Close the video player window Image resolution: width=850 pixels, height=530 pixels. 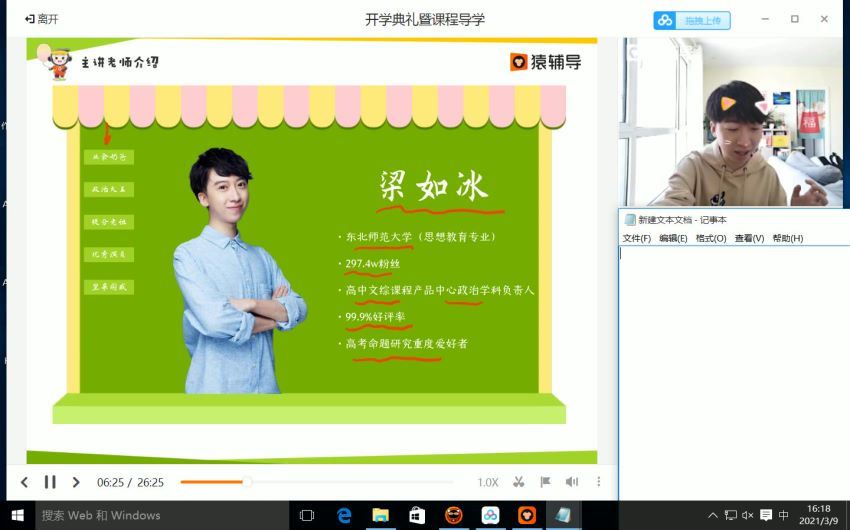click(x=824, y=19)
